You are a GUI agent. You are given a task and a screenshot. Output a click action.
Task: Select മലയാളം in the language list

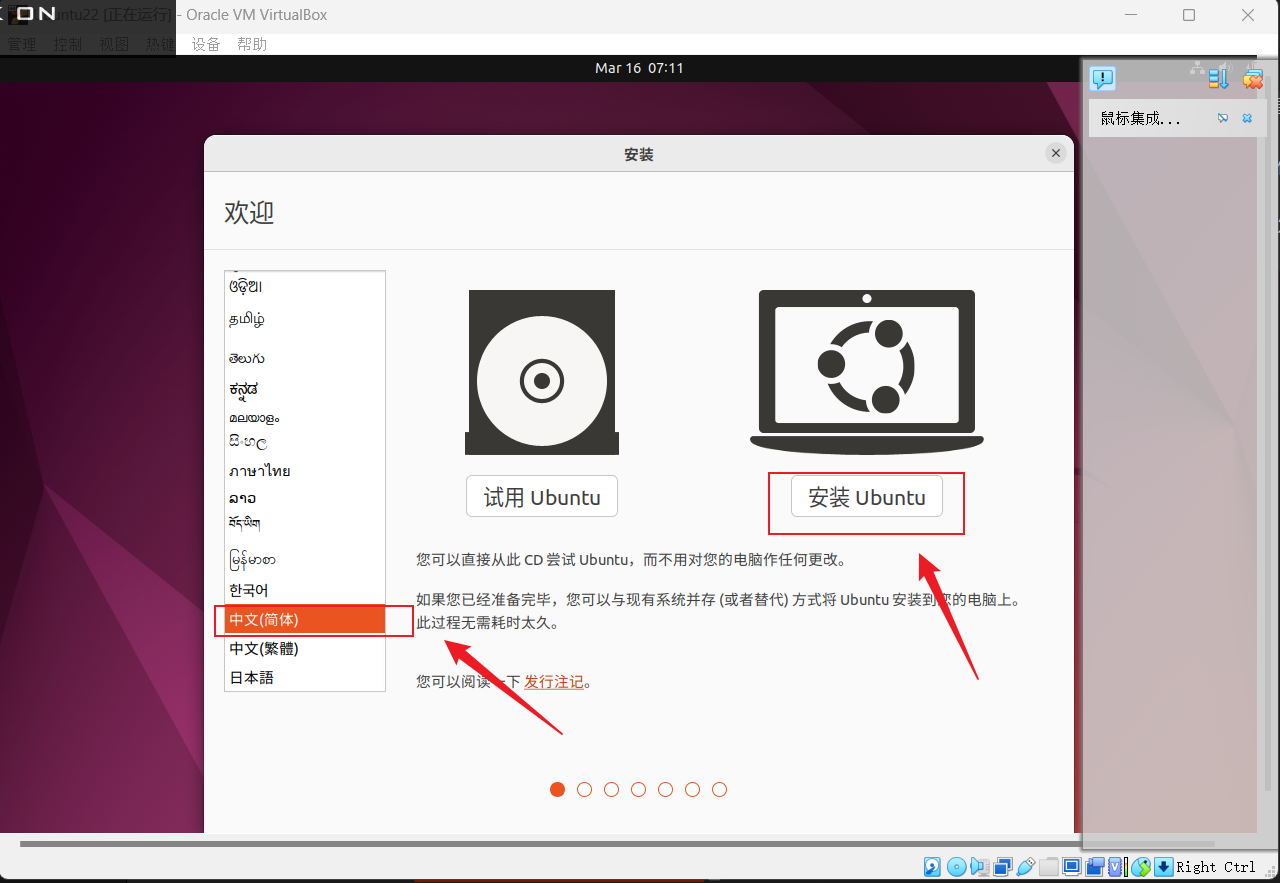click(x=305, y=417)
